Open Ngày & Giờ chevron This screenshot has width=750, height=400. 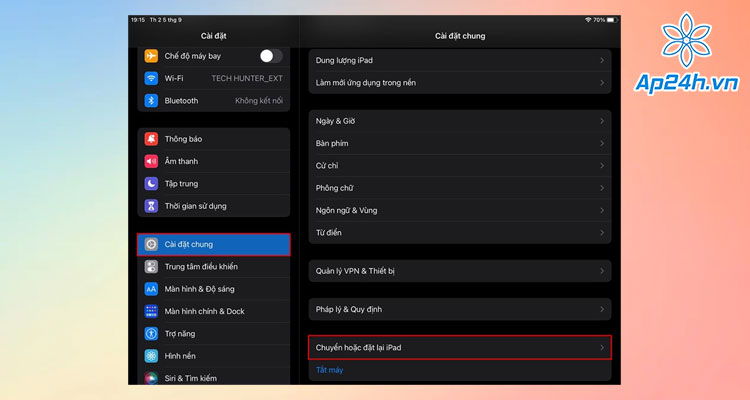[602, 122]
